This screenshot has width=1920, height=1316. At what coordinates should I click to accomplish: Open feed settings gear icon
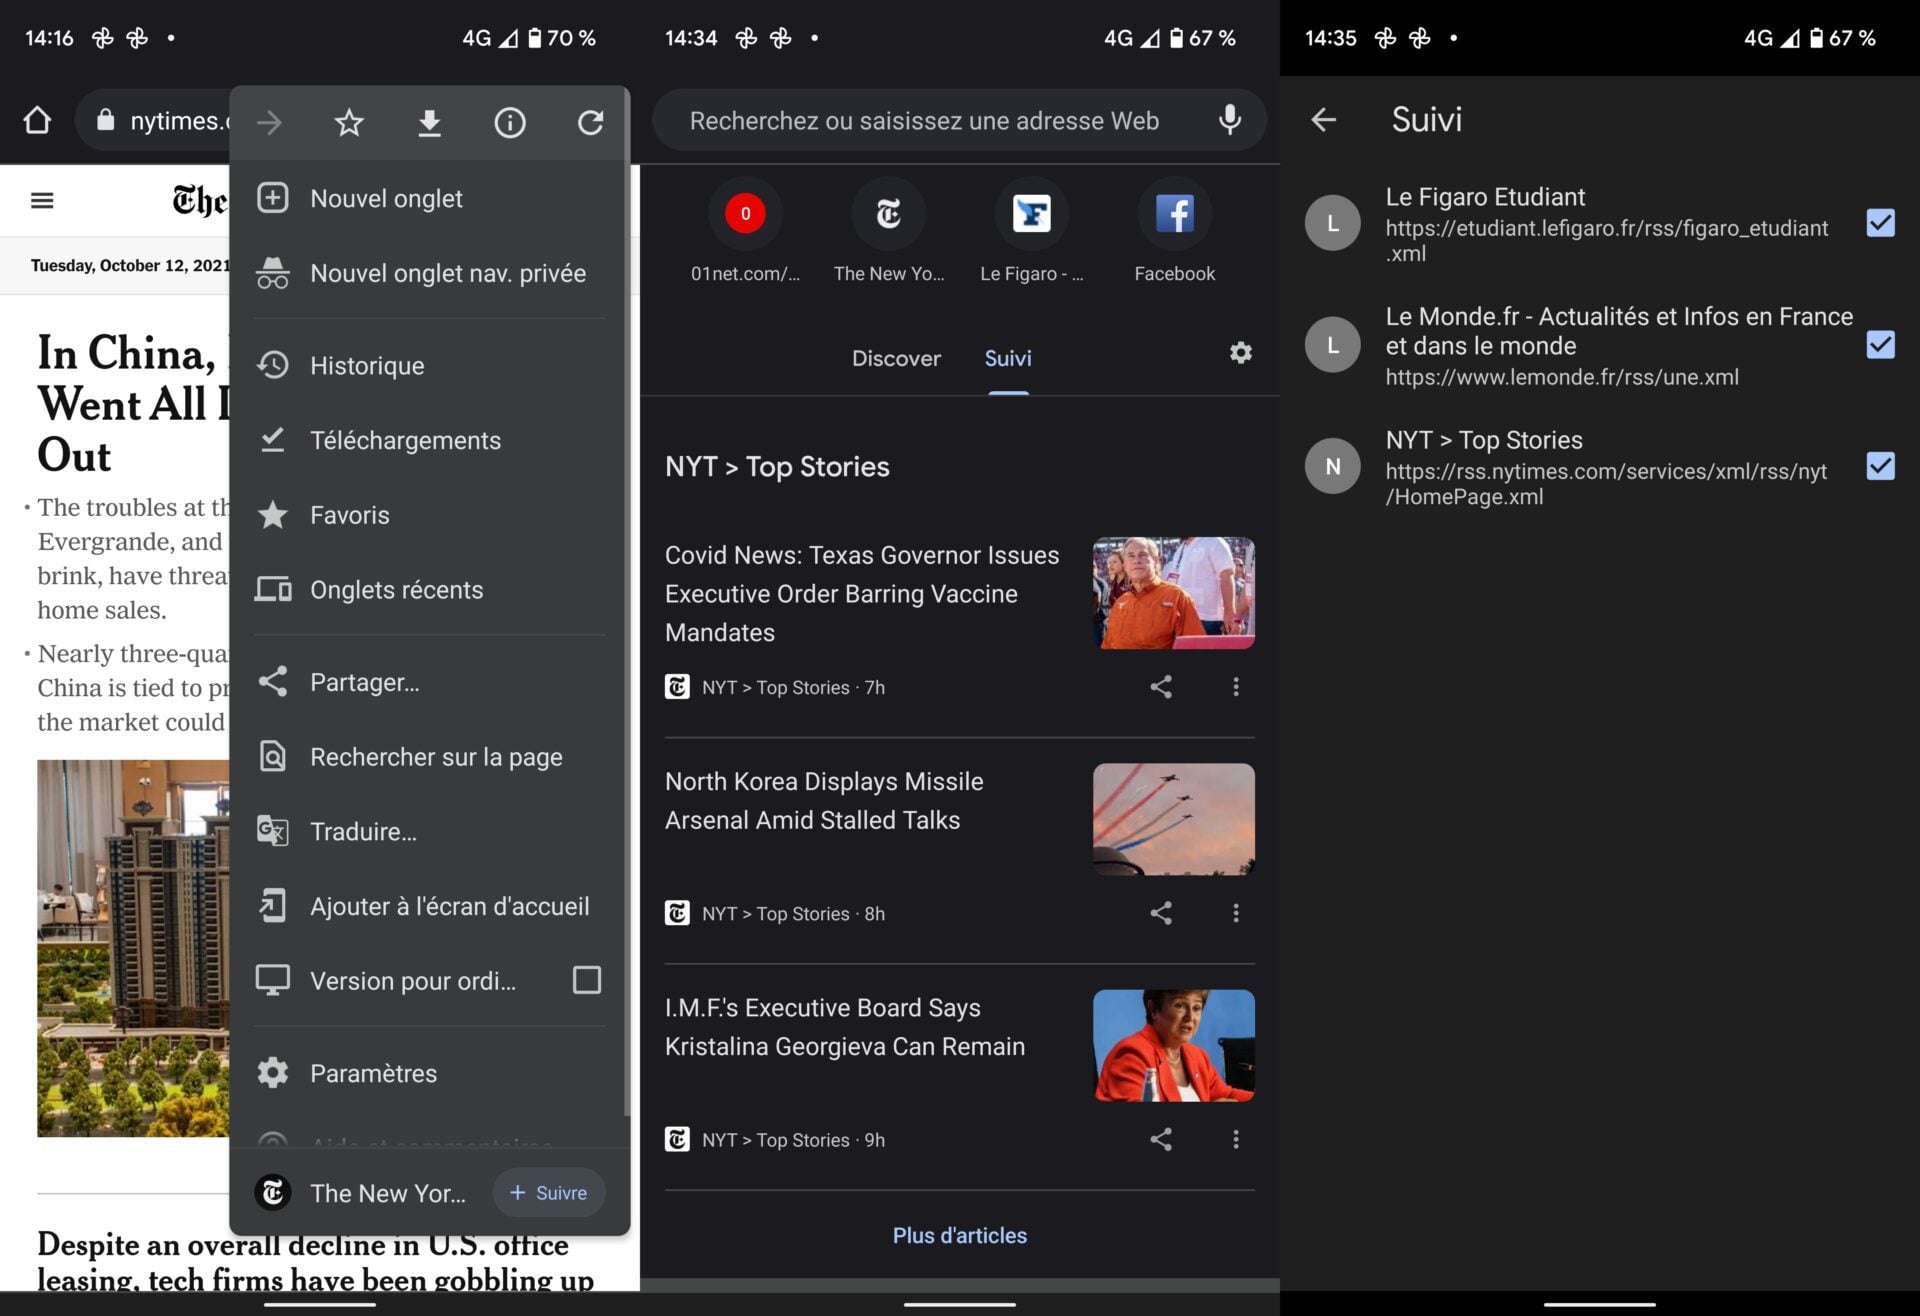click(1240, 353)
